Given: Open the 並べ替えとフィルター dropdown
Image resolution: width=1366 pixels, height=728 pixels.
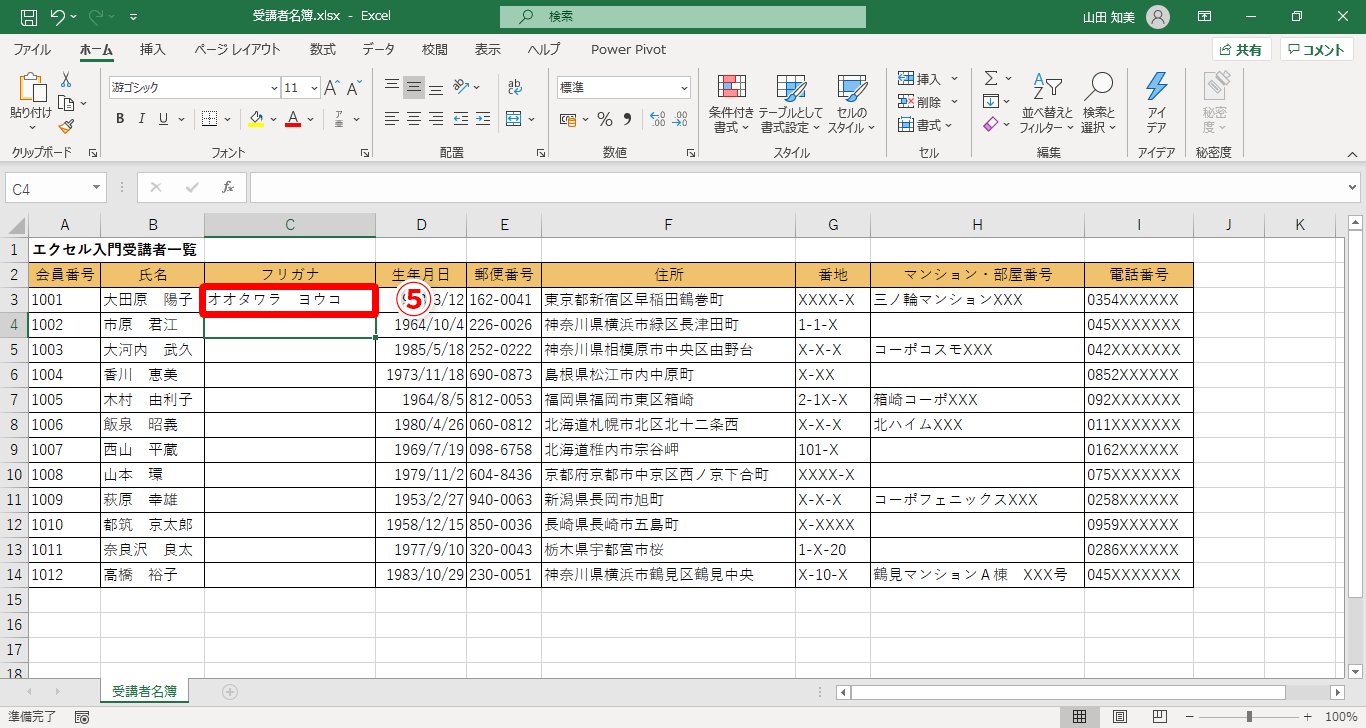Looking at the screenshot, I should (1046, 103).
